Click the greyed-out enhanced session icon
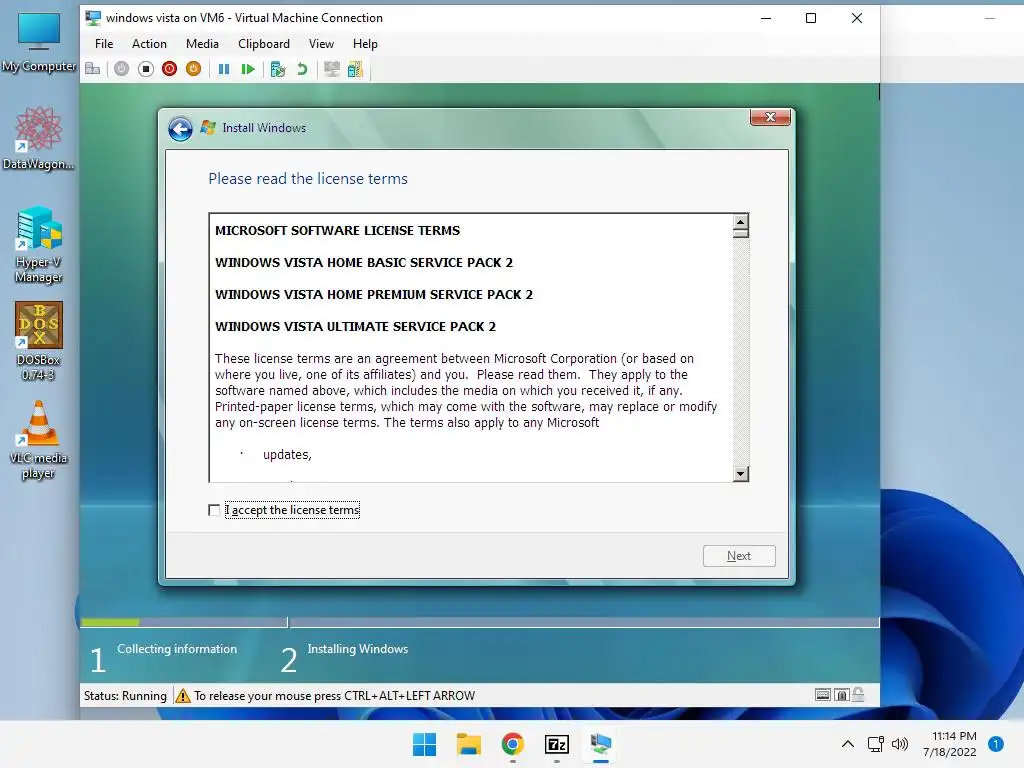The height and width of the screenshot is (768, 1024). (x=332, y=69)
